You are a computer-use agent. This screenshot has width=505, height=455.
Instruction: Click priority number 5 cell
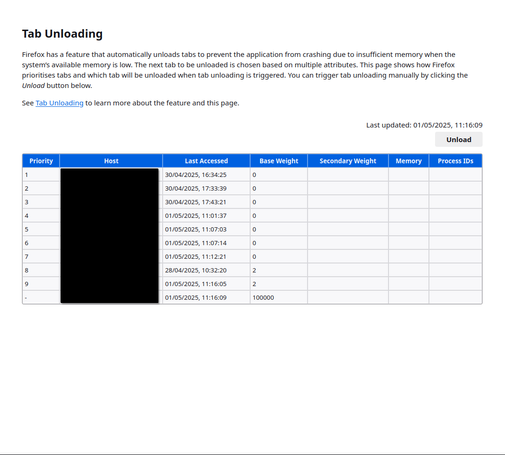point(41,229)
